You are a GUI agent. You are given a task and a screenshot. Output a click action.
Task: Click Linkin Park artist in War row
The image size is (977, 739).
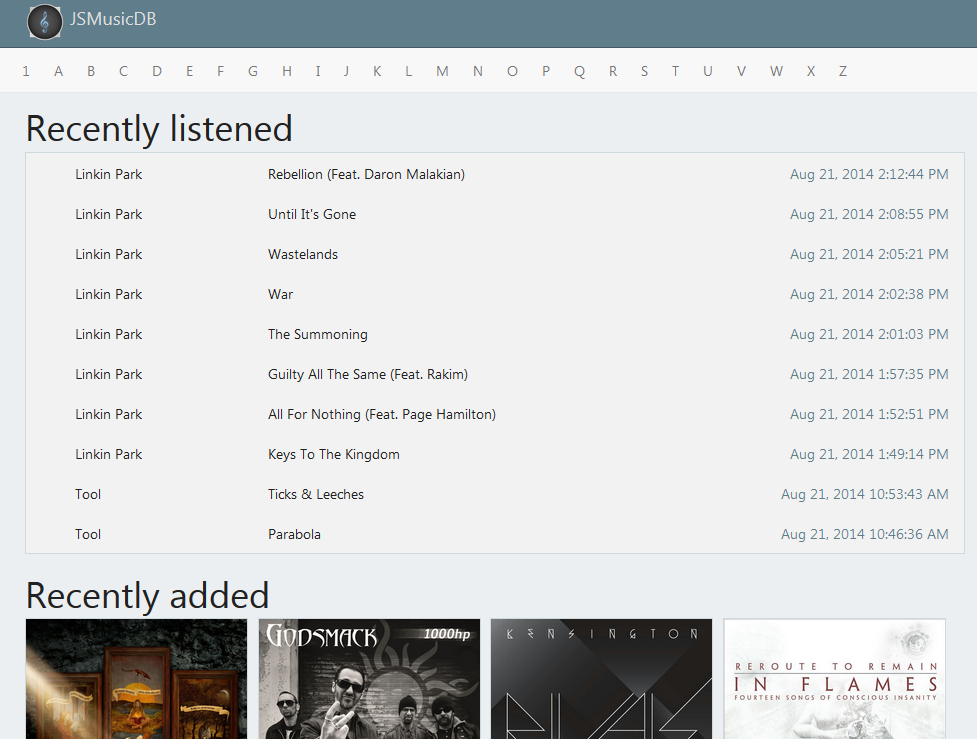(x=108, y=294)
